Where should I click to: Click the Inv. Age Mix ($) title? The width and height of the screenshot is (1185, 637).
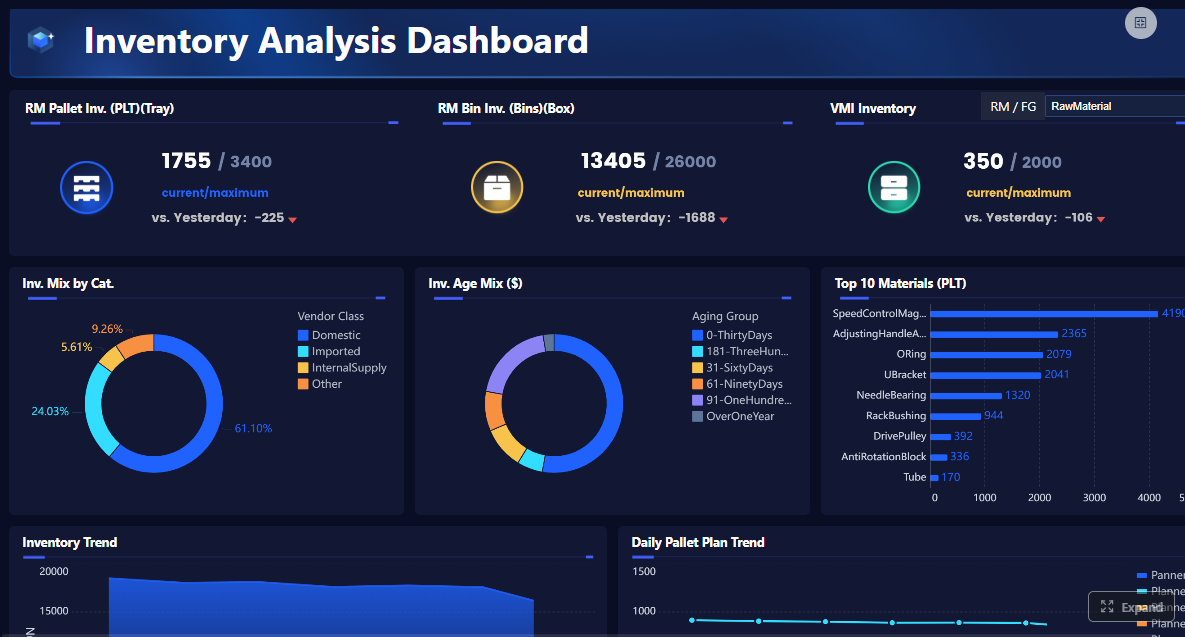[x=475, y=283]
